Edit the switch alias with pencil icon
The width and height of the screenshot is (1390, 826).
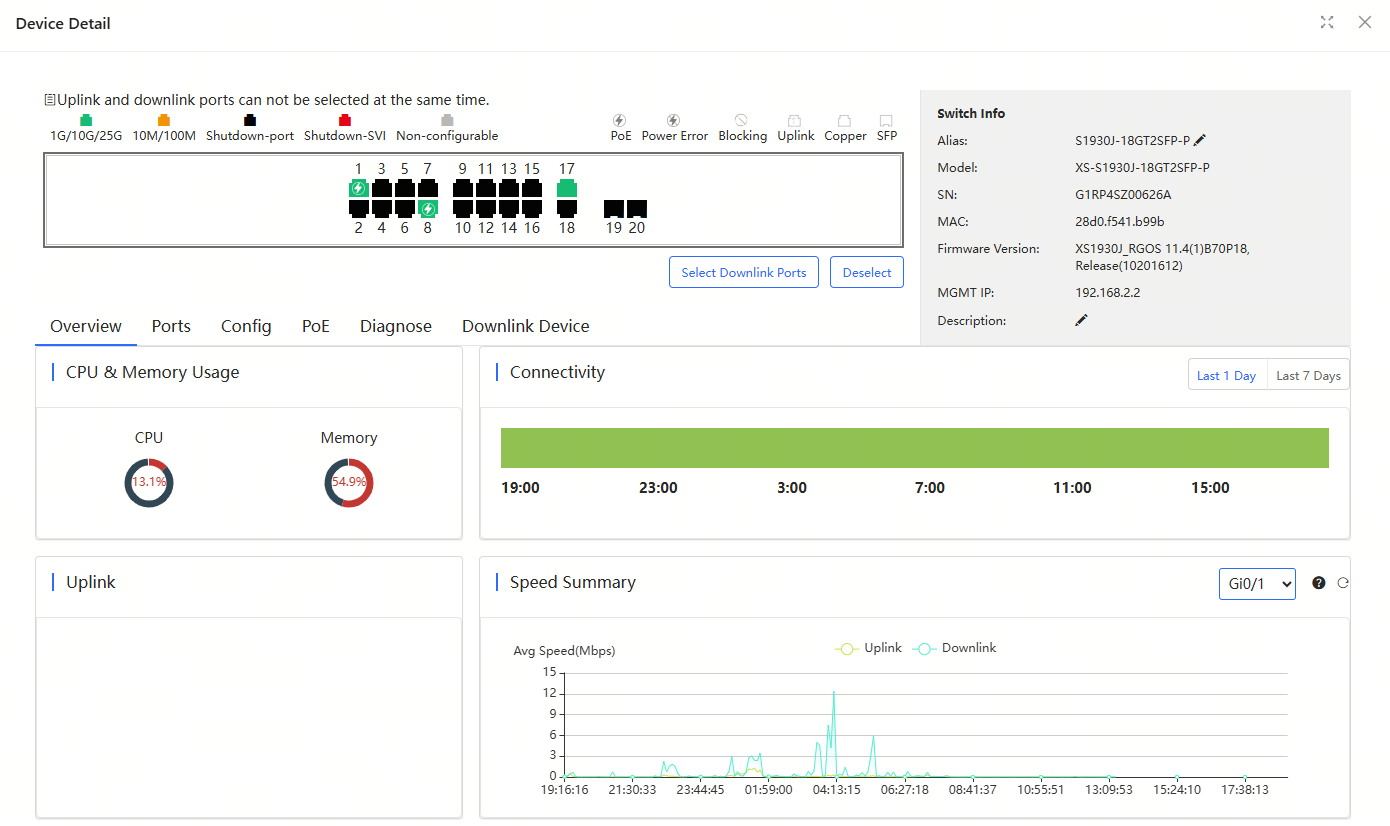(x=1200, y=141)
